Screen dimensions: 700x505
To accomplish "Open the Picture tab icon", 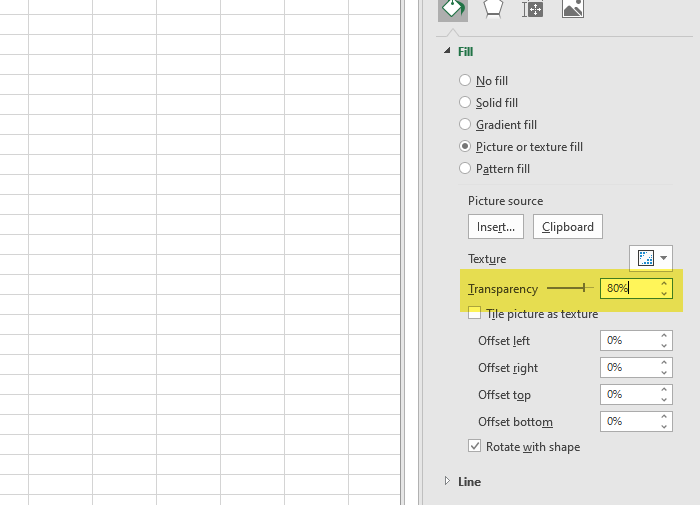I will tap(573, 9).
